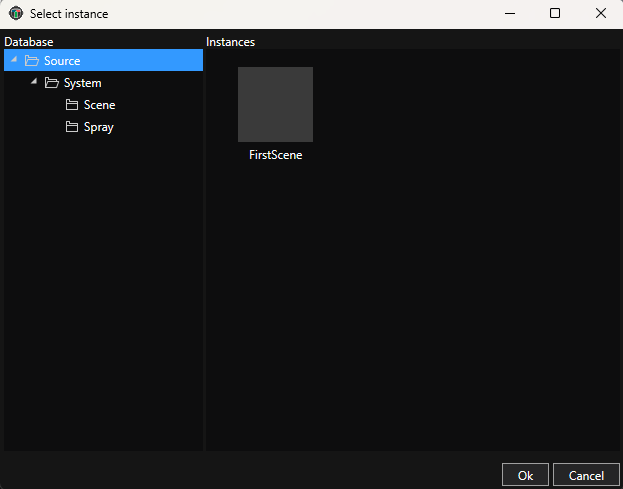Collapse the System folder arrow

[34, 81]
